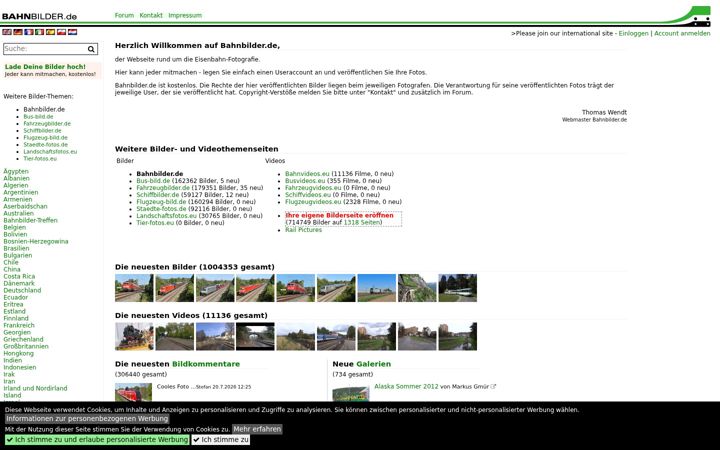
Task: Open Landschaftsfotos.eu in main Bilder list
Action: point(167,216)
